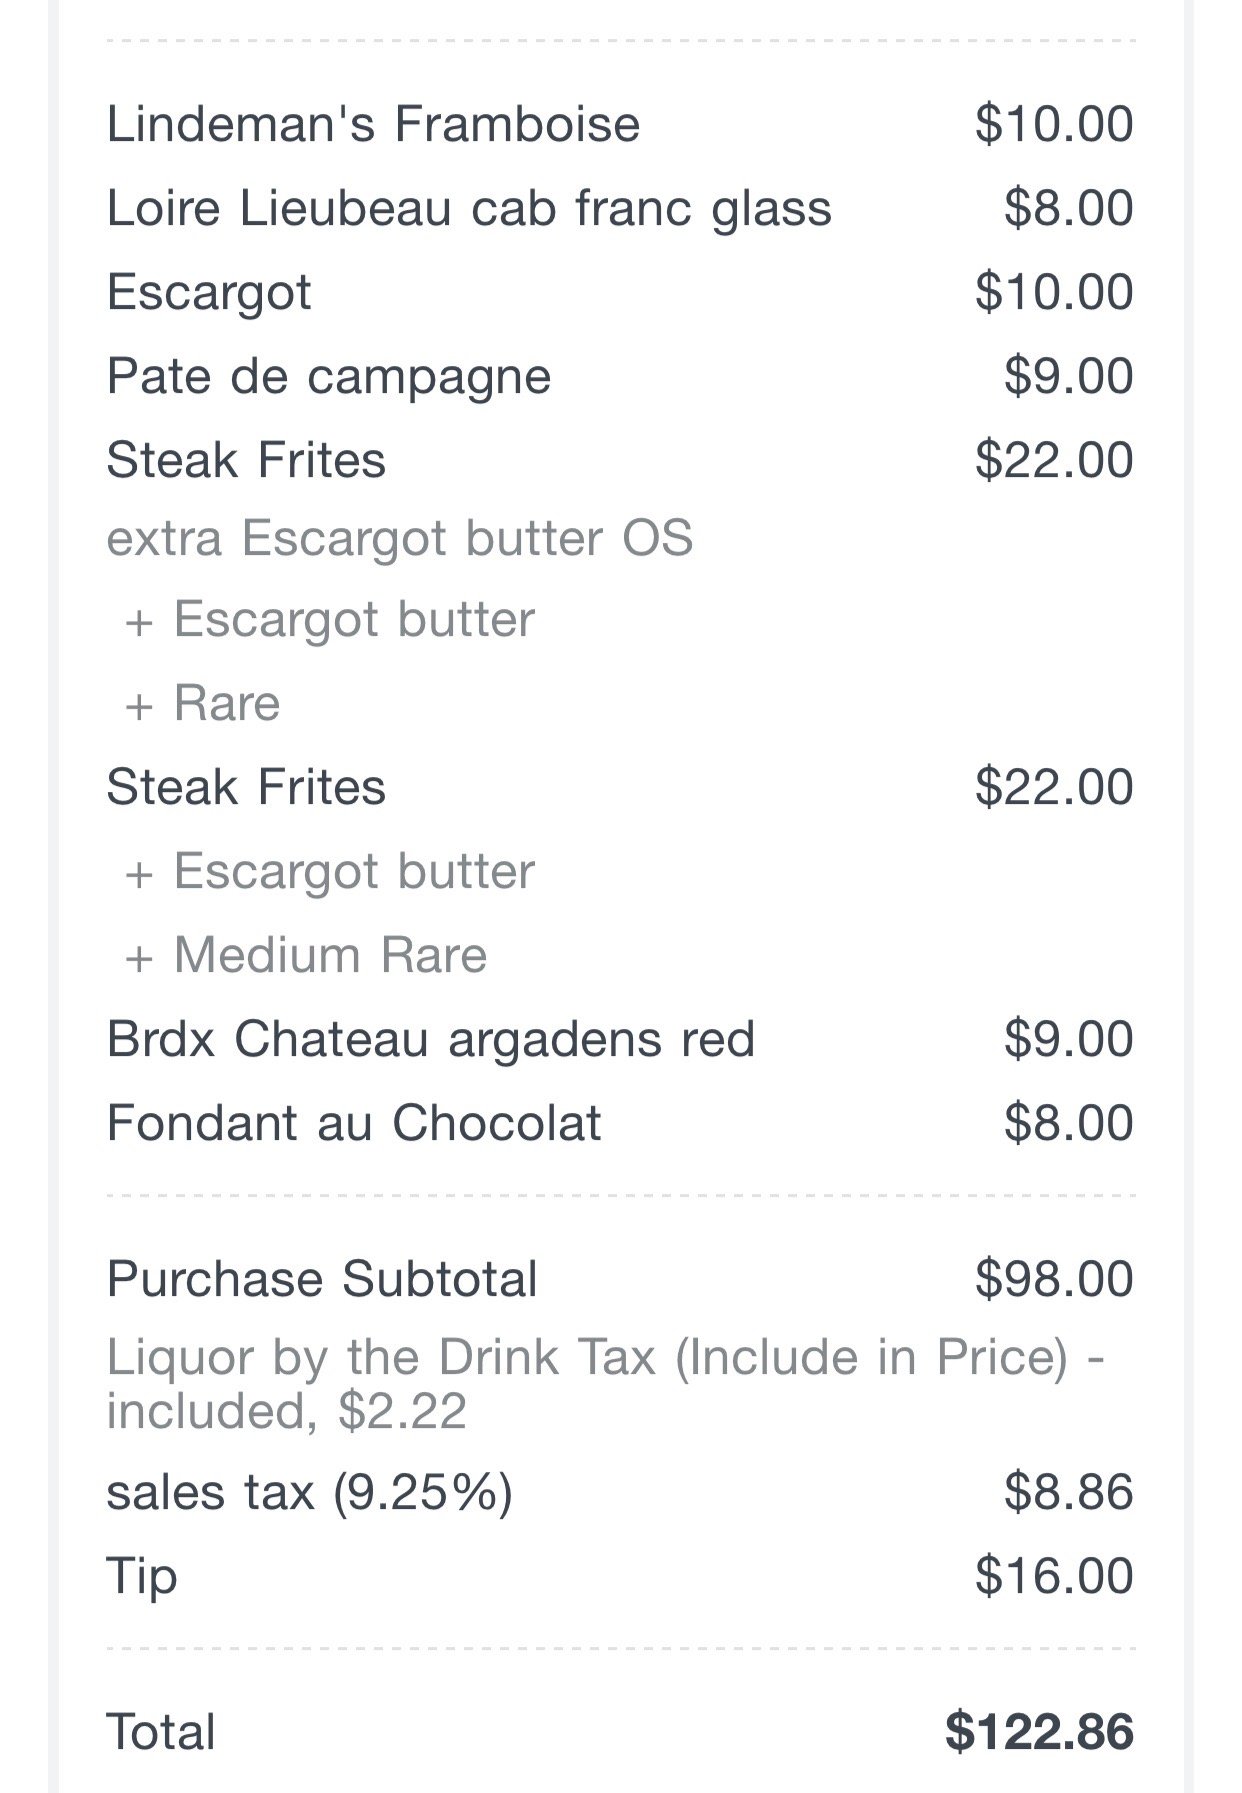Select the Purchase Subtotal label
The image size is (1242, 1793).
[x=322, y=1279]
